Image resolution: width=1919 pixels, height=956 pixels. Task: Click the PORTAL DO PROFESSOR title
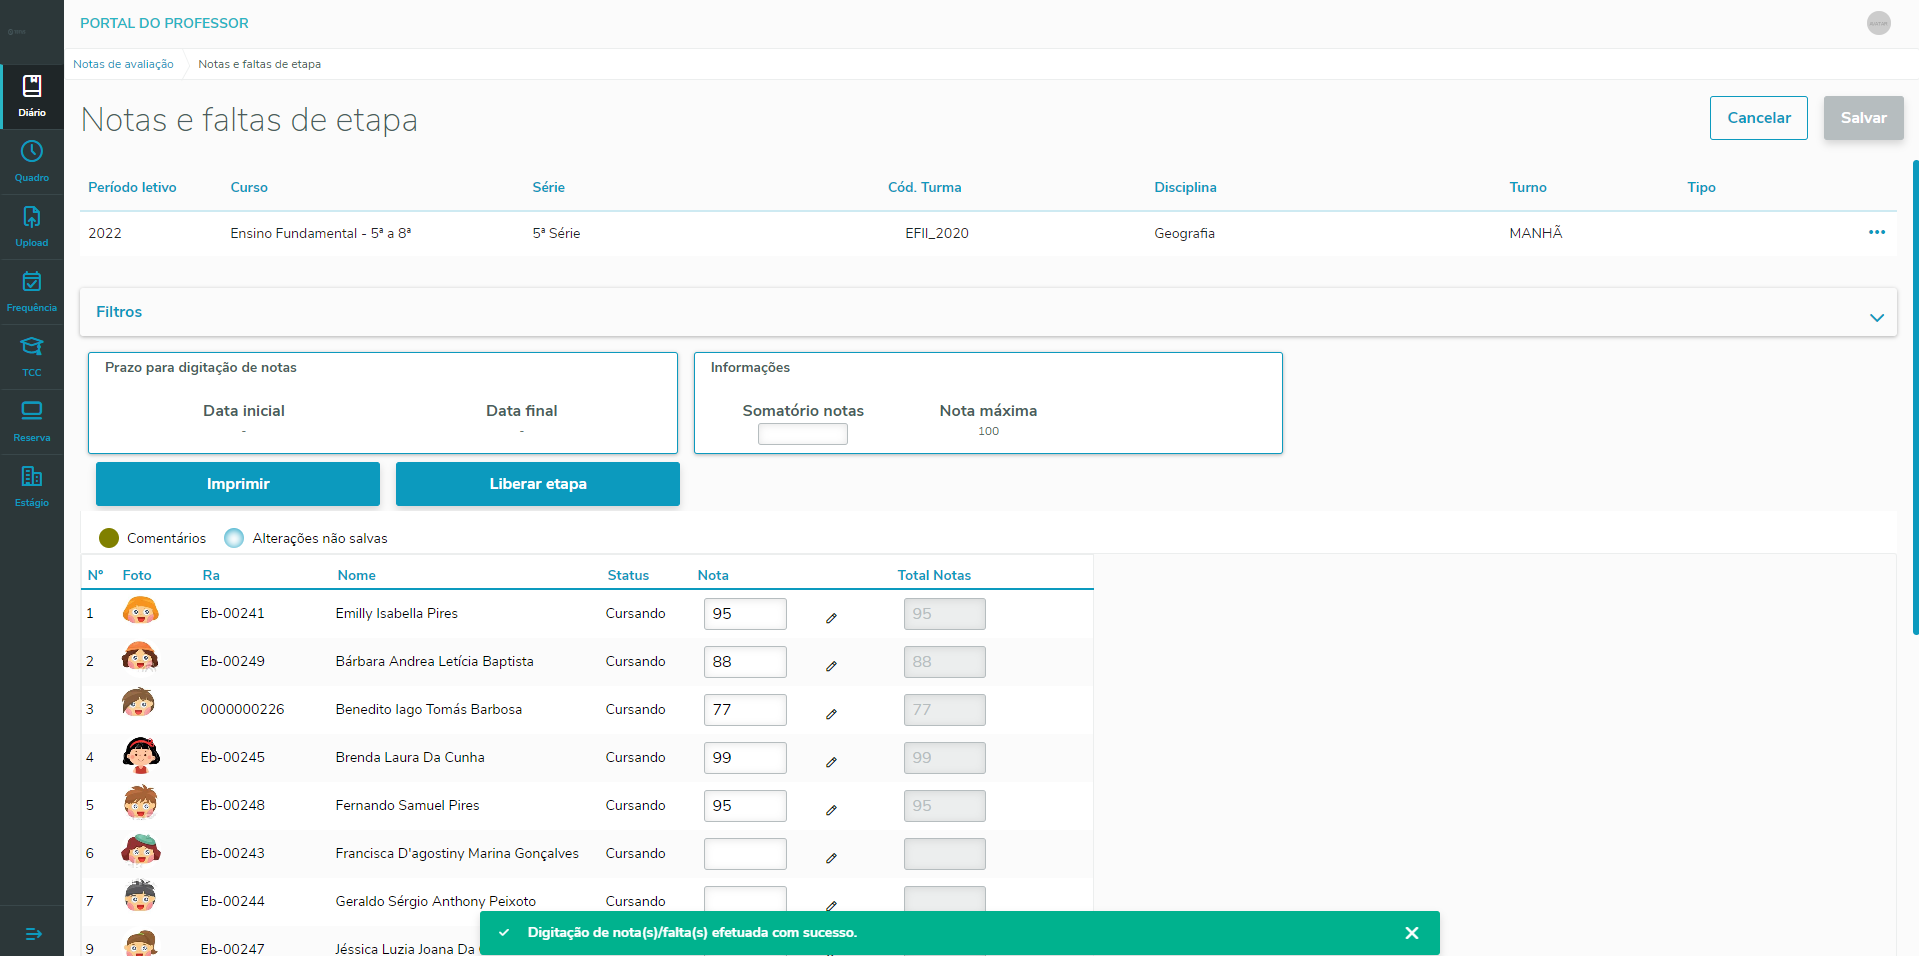[x=164, y=23]
